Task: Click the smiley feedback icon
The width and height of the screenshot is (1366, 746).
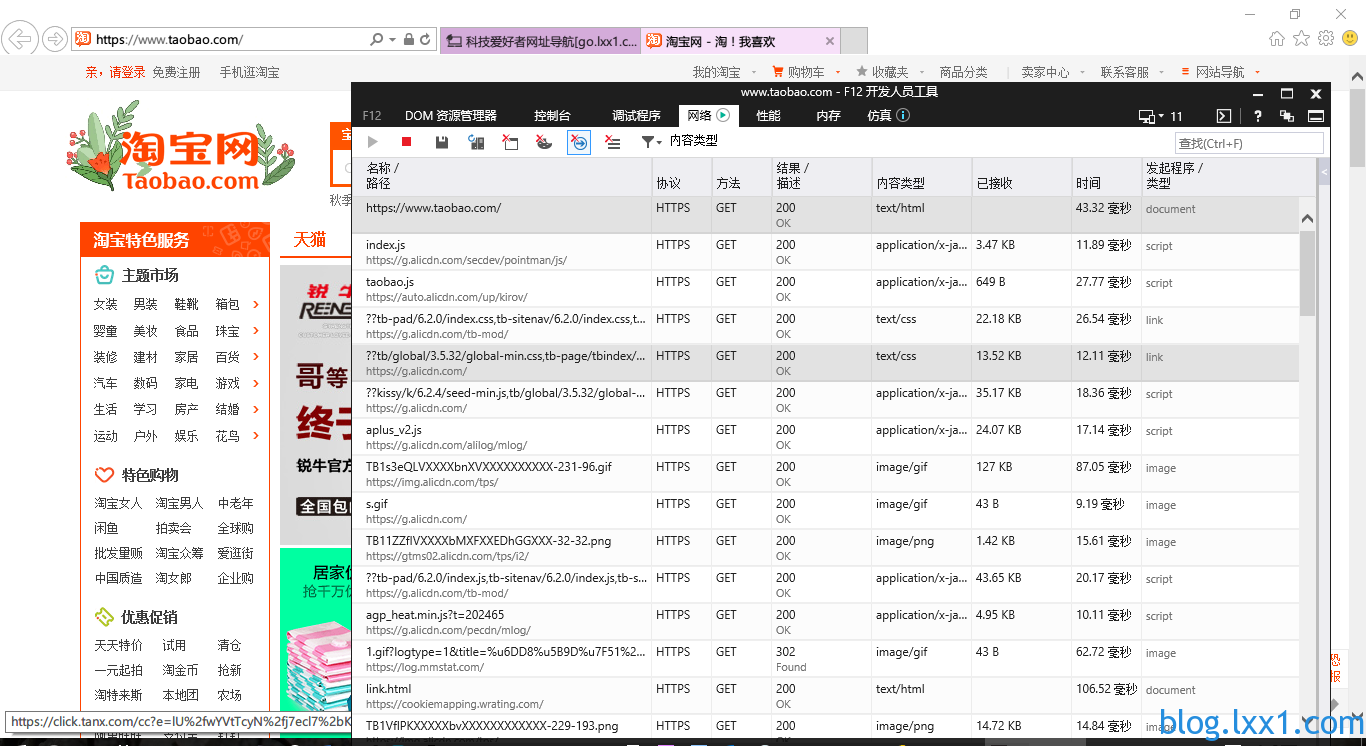Action: (1350, 39)
